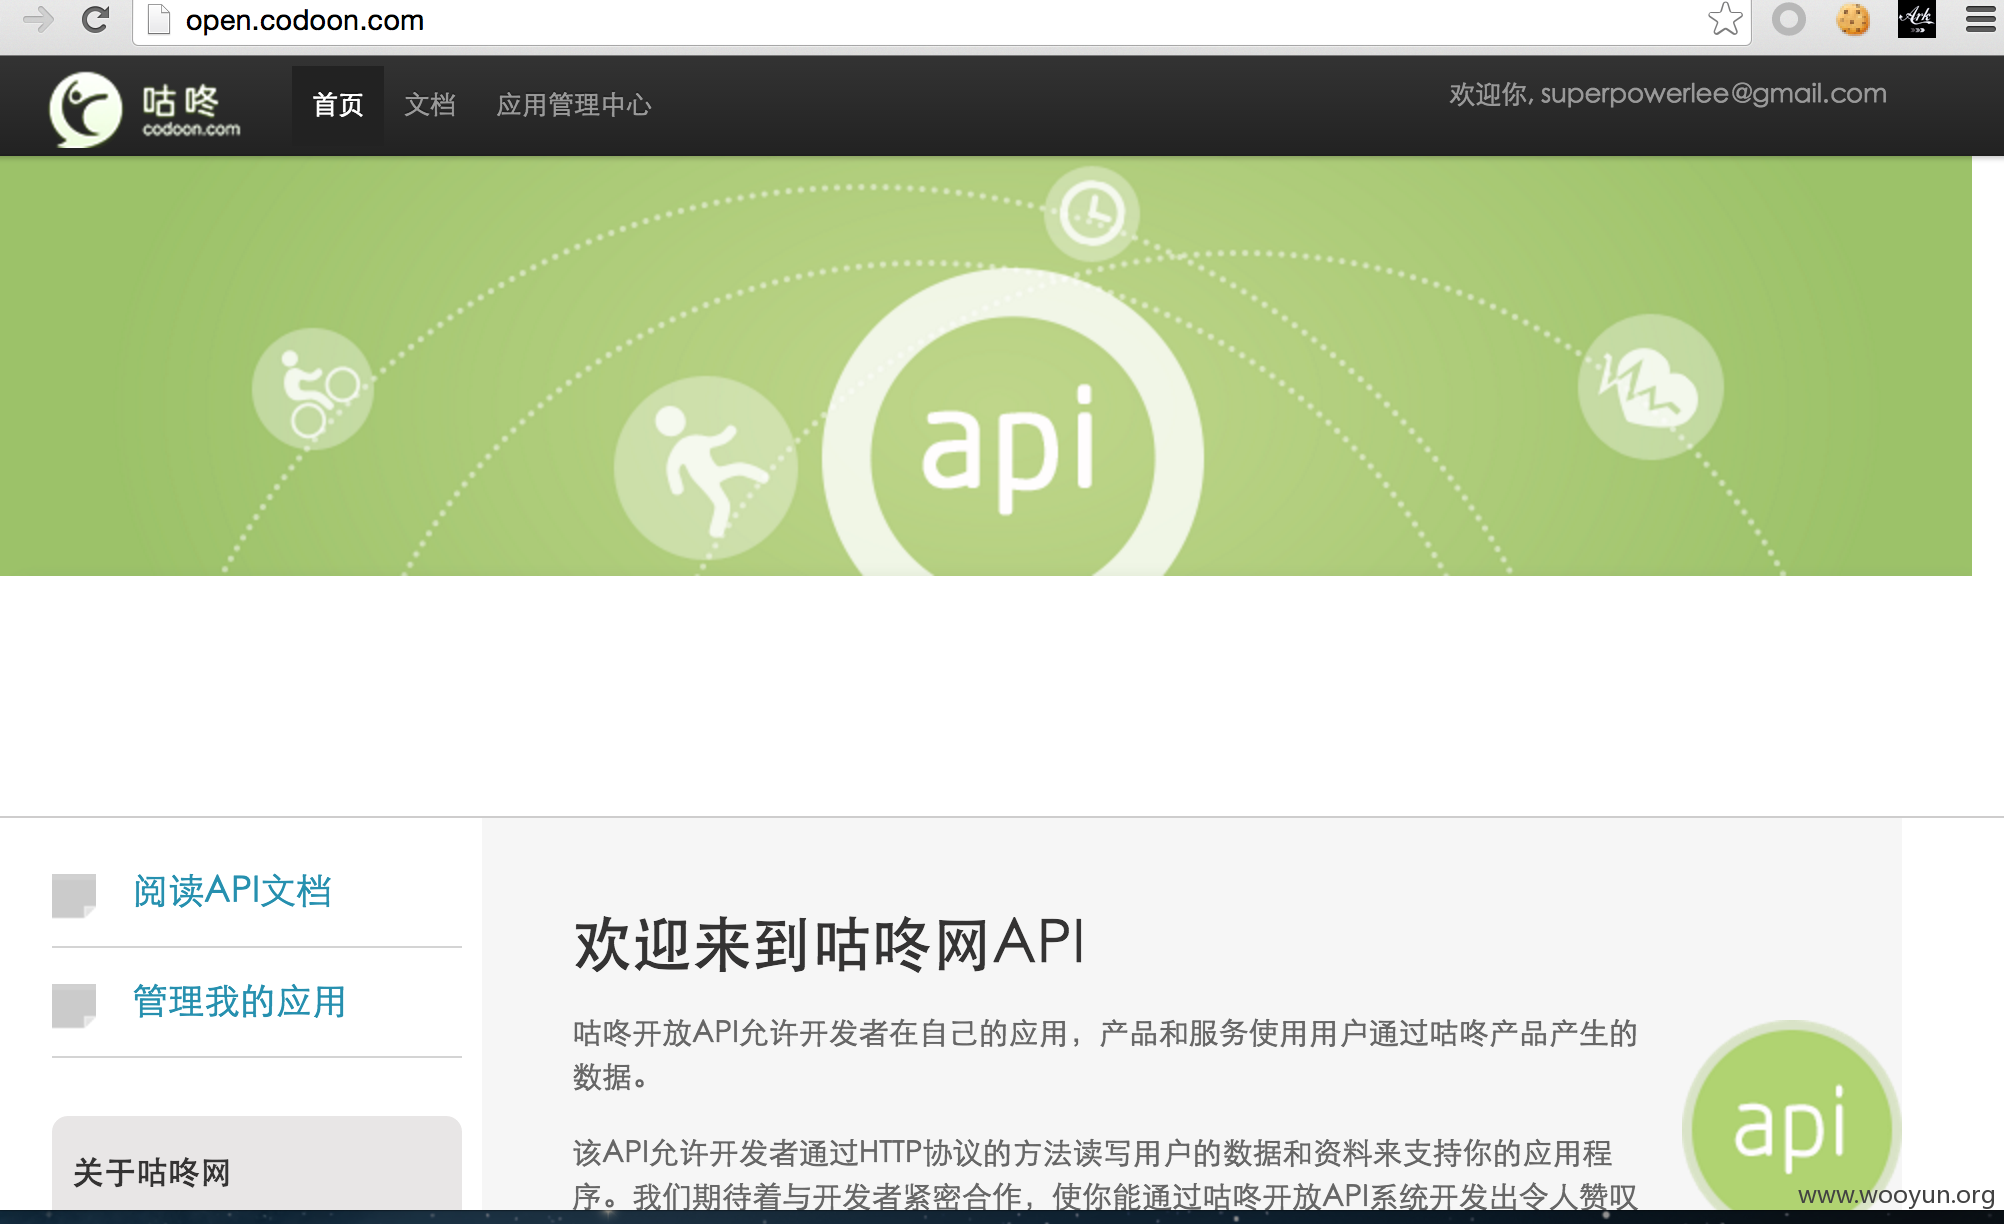Click the 关于咕咚网 panel heading
The width and height of the screenshot is (2004, 1224).
[152, 1172]
